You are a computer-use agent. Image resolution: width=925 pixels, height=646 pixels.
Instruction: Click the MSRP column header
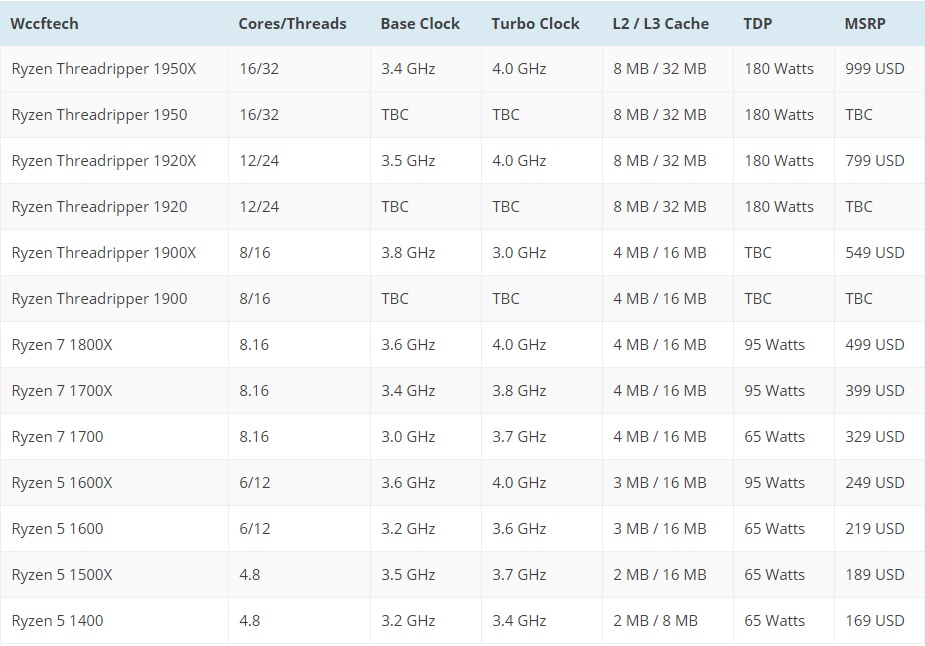[x=865, y=23]
